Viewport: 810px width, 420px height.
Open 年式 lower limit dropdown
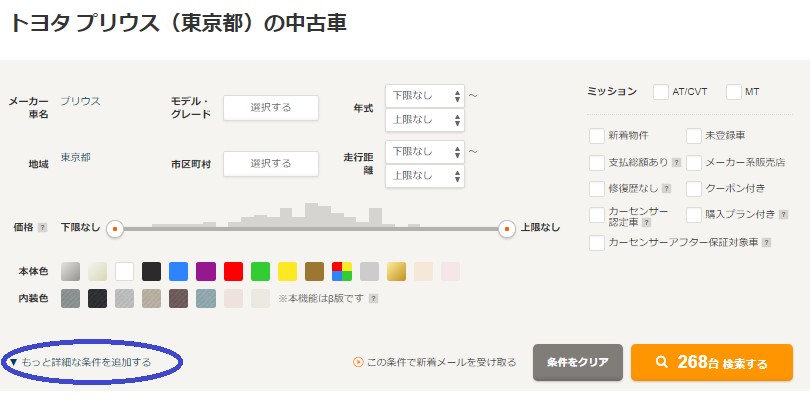(x=425, y=96)
